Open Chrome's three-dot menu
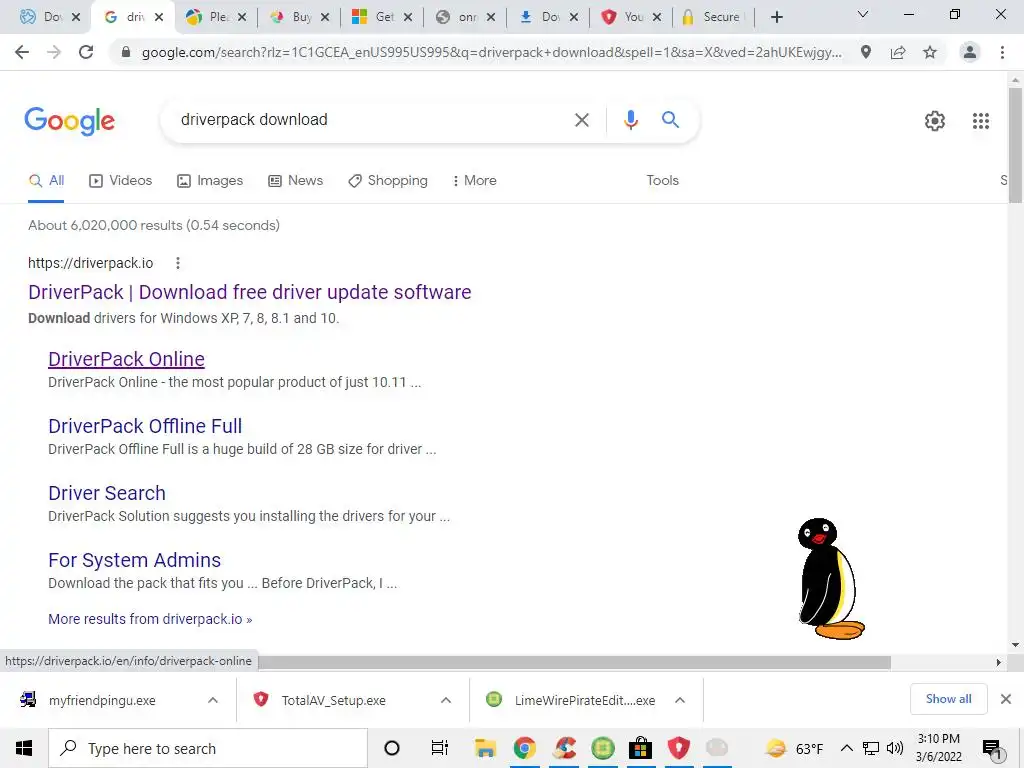Viewport: 1024px width, 768px height. pyautogui.click(x=1002, y=52)
